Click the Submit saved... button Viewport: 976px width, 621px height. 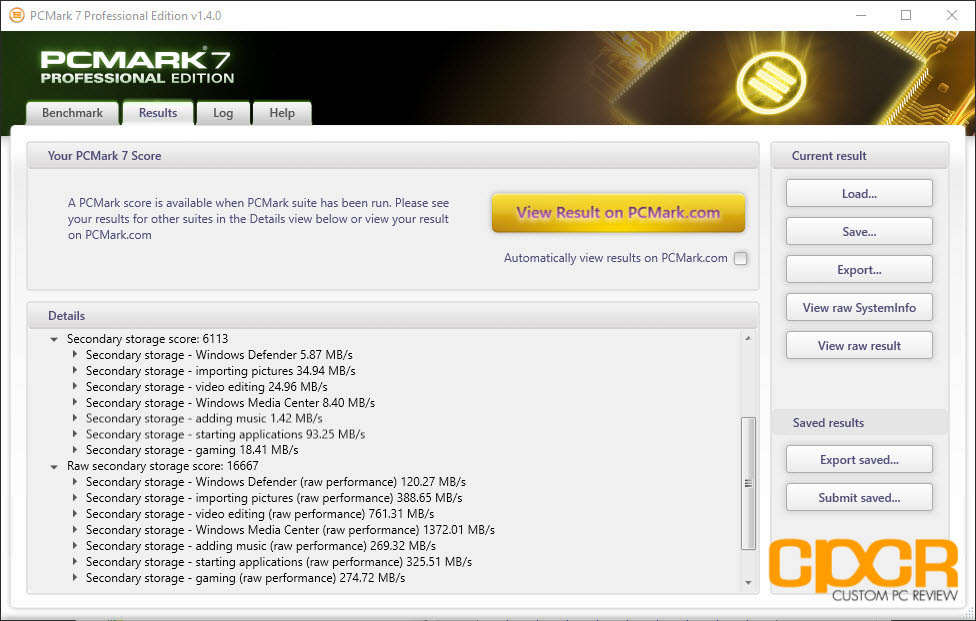[859, 497]
